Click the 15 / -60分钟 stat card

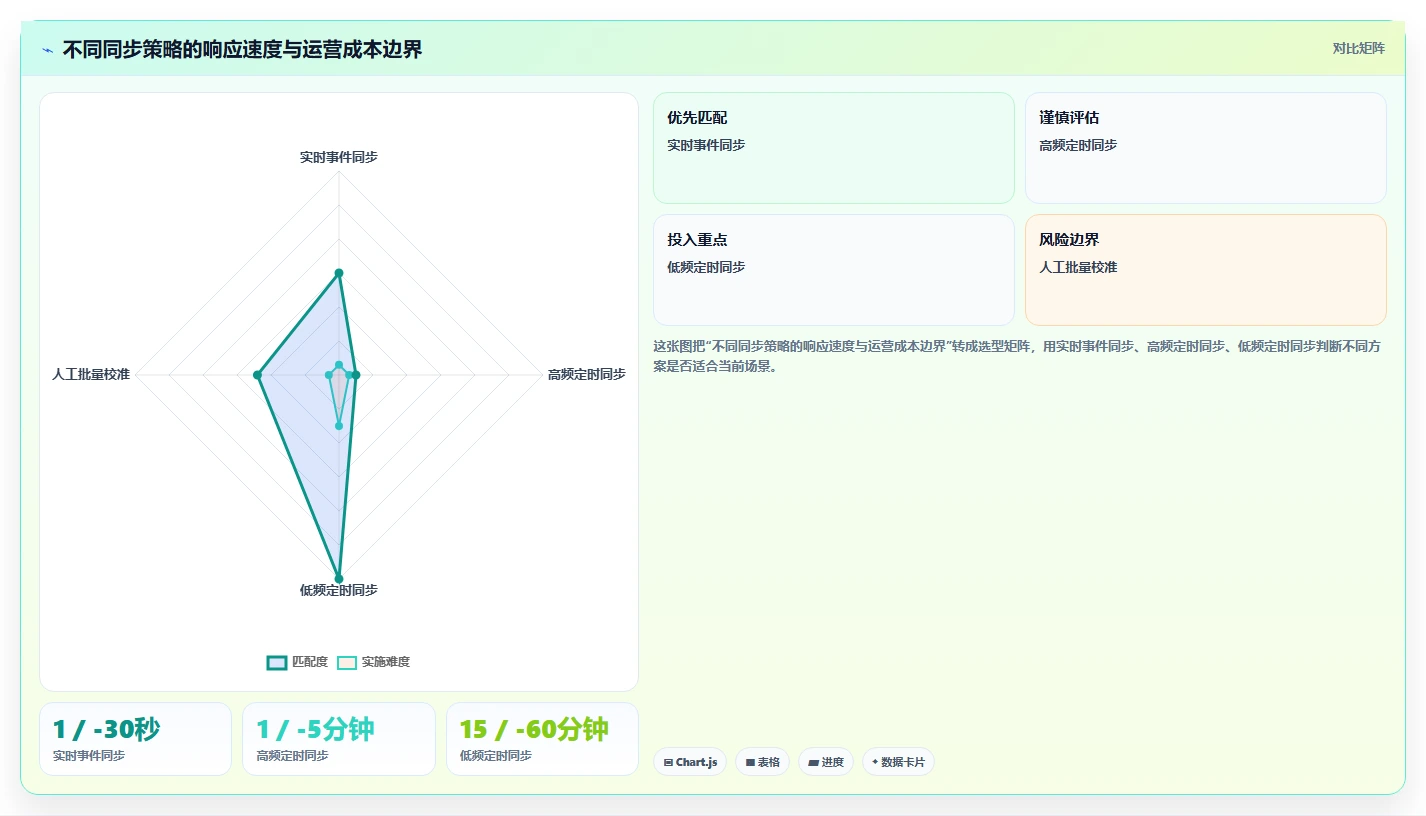(542, 739)
